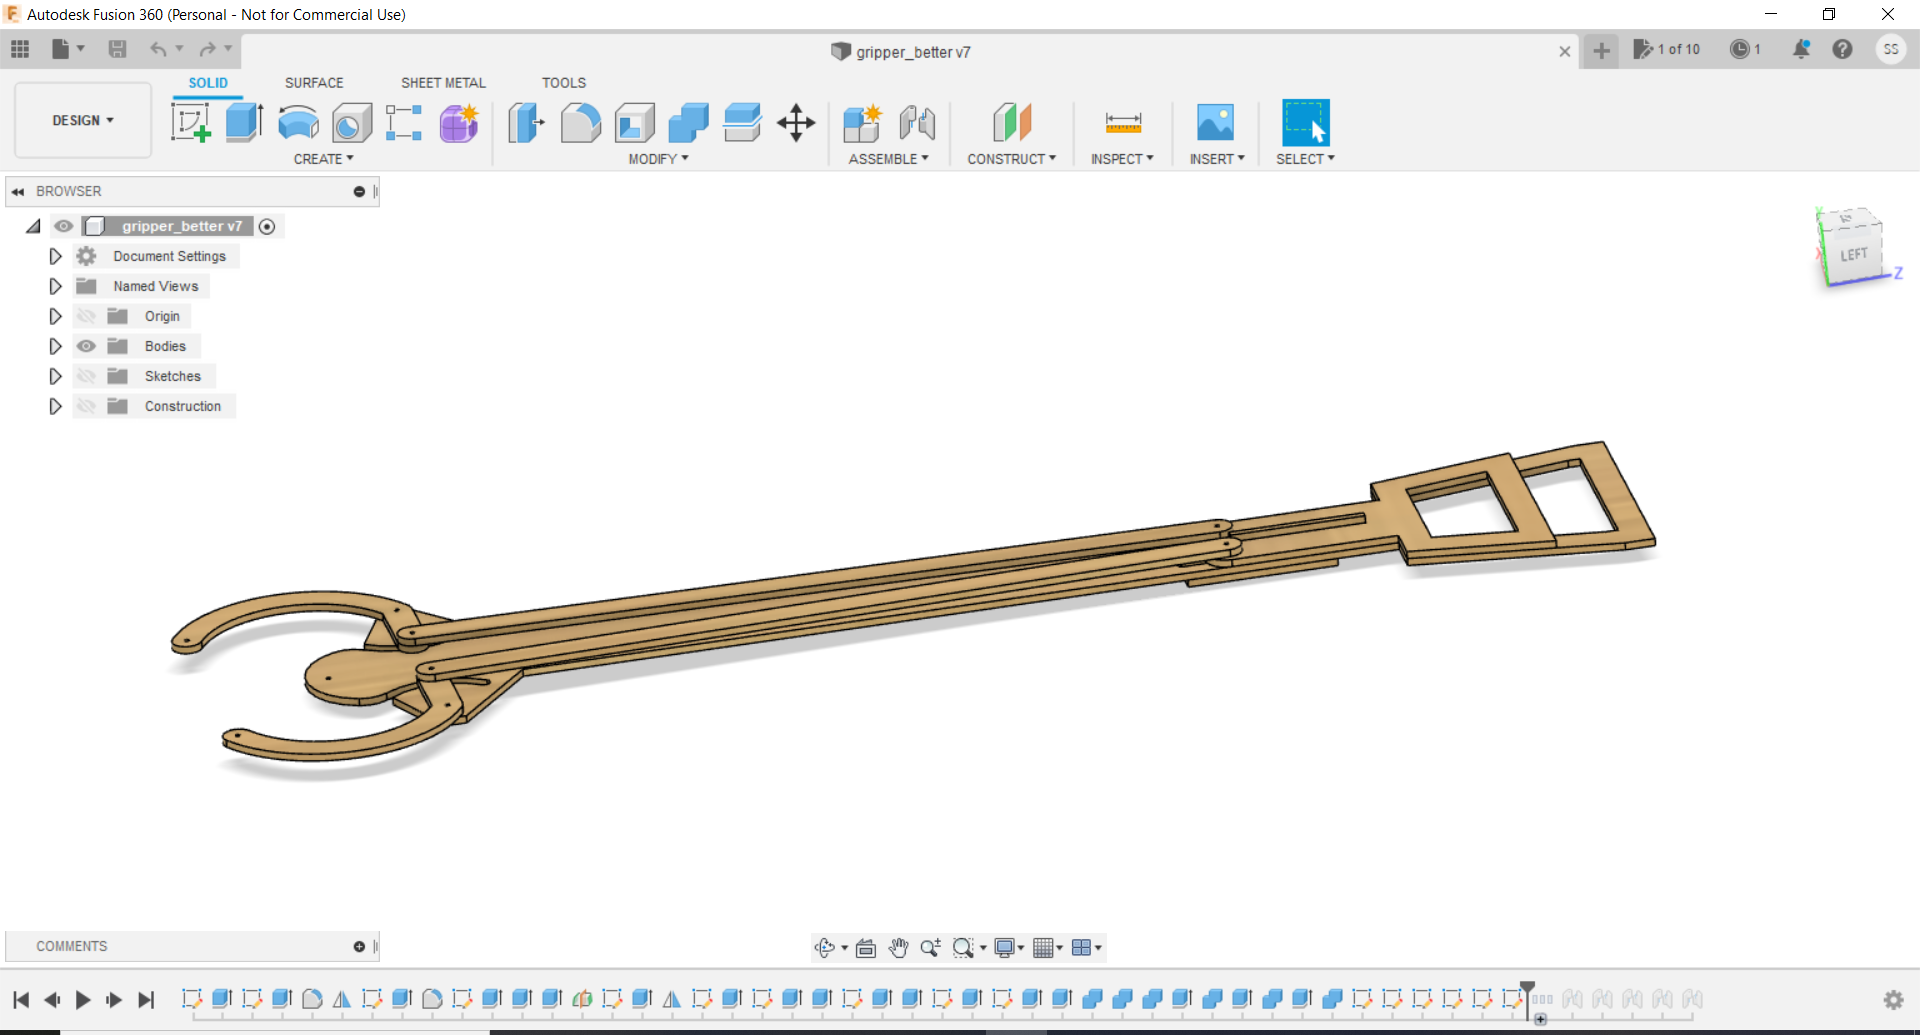Viewport: 1920px width, 1035px height.
Task: Open the Help menu
Action: [1842, 49]
